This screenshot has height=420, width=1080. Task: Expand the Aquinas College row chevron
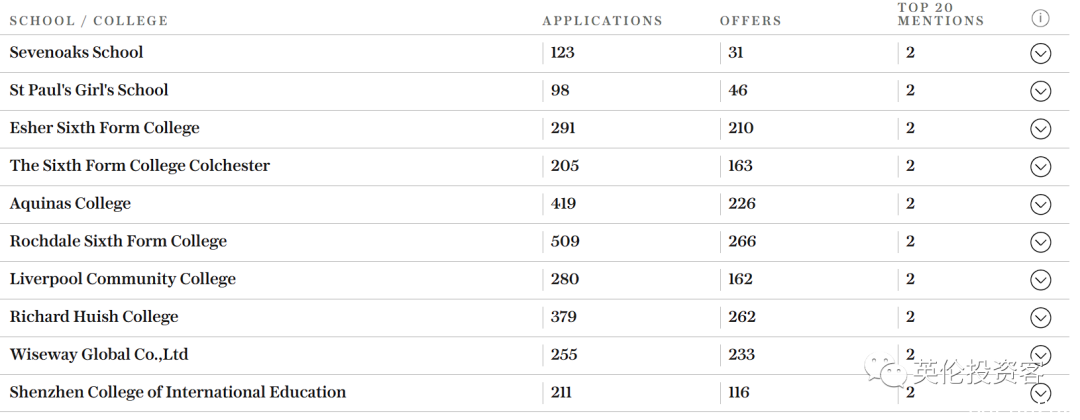pyautogui.click(x=1040, y=204)
